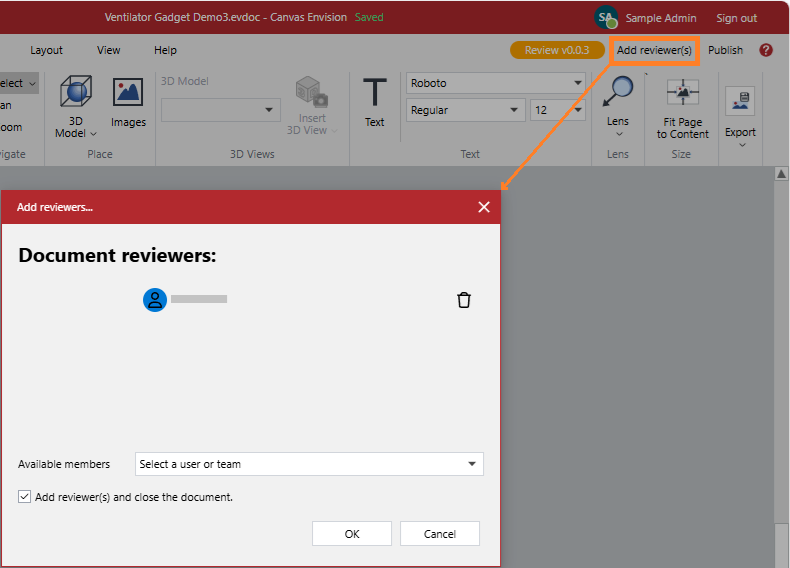Toggle Add reviewer(s) and close the document checkbox
The height and width of the screenshot is (568, 790).
(24, 496)
